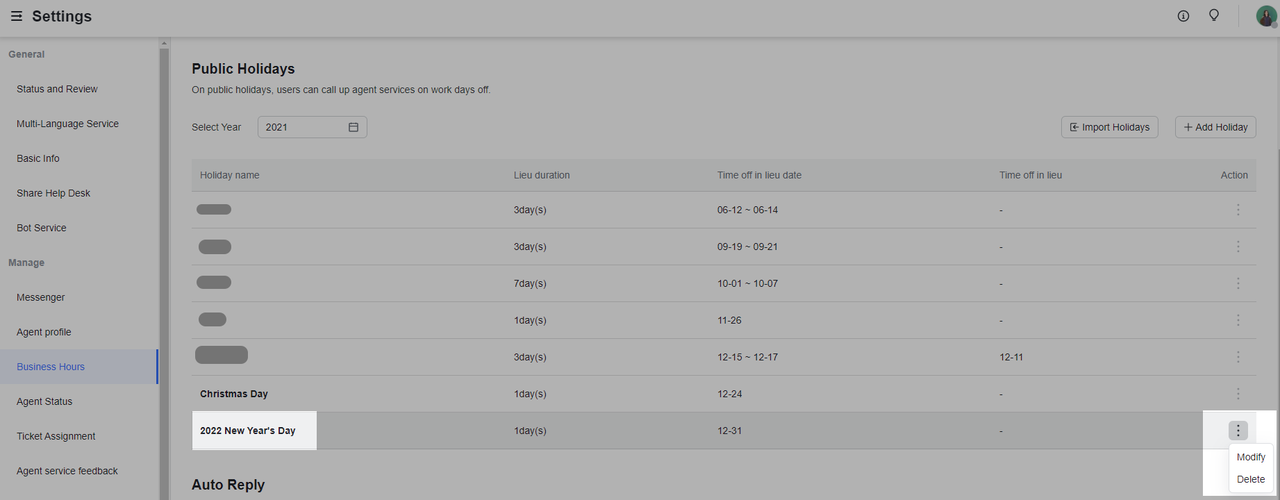Viewport: 1280px width, 500px height.
Task: Open the calendar icon in year picker
Action: (353, 127)
